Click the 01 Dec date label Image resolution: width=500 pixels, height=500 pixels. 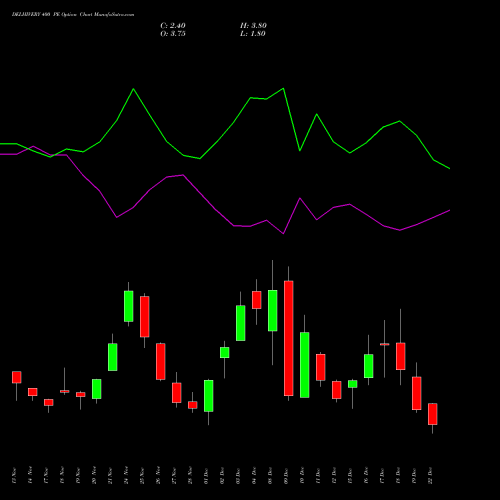tap(206, 476)
